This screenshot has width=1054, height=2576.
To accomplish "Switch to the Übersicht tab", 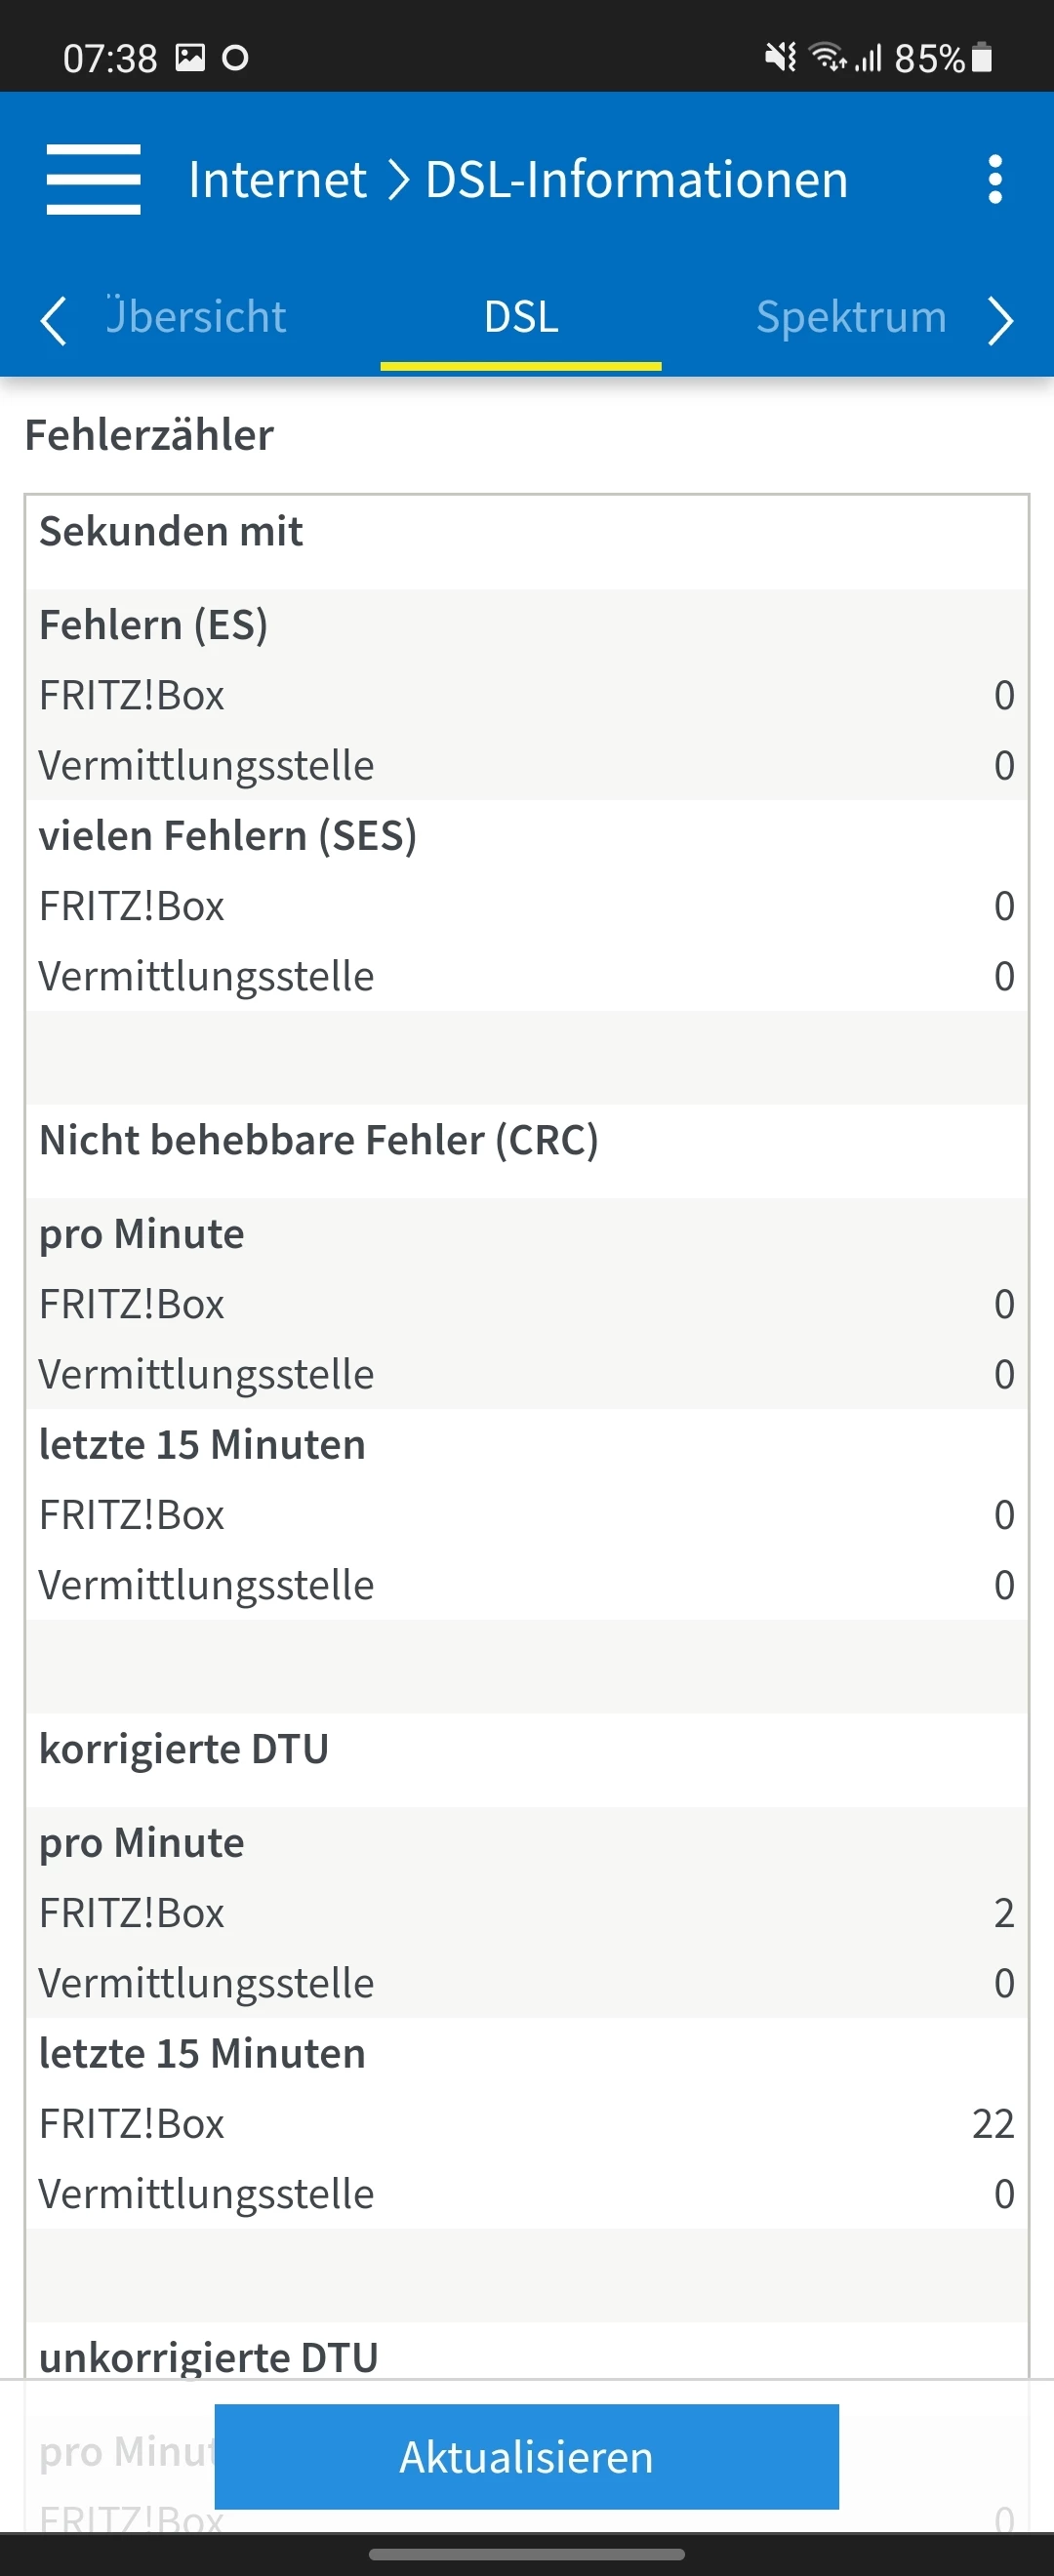I will pos(196,317).
